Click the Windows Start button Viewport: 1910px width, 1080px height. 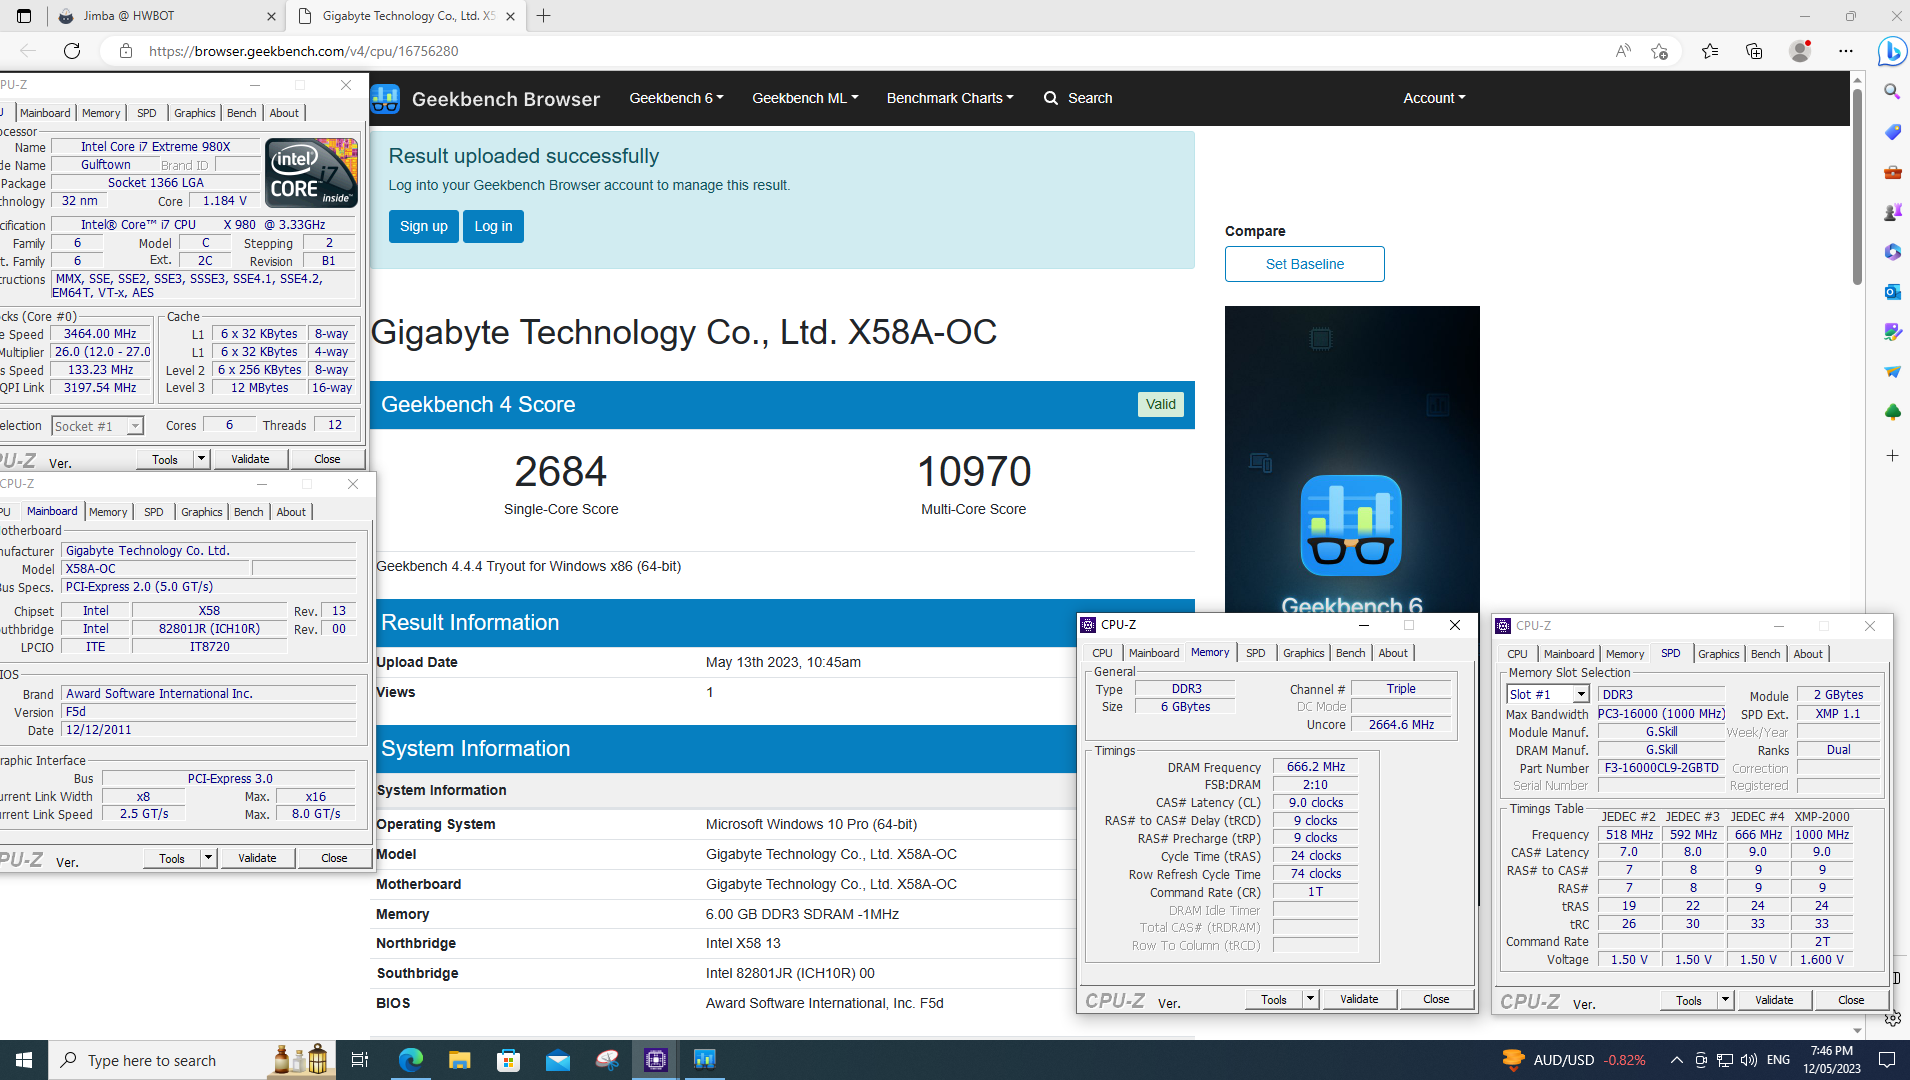(x=24, y=1060)
